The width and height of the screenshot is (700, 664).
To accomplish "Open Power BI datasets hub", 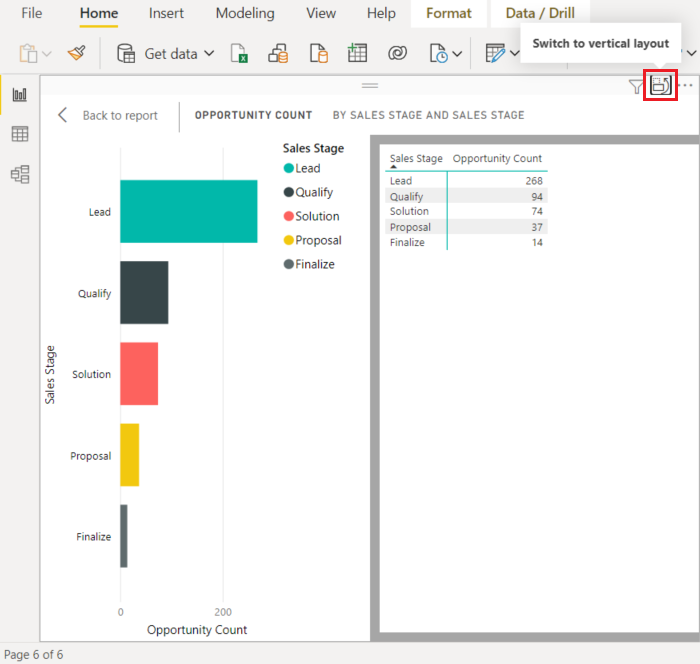I will pyautogui.click(x=278, y=54).
